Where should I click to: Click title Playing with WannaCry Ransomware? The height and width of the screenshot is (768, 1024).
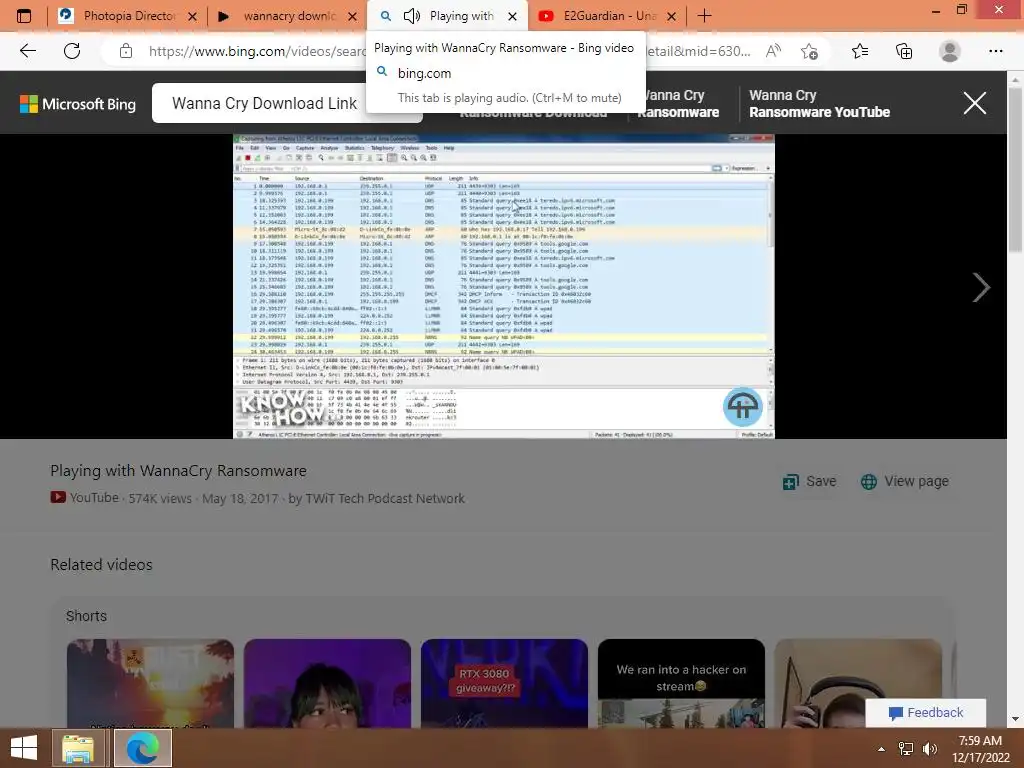point(178,470)
